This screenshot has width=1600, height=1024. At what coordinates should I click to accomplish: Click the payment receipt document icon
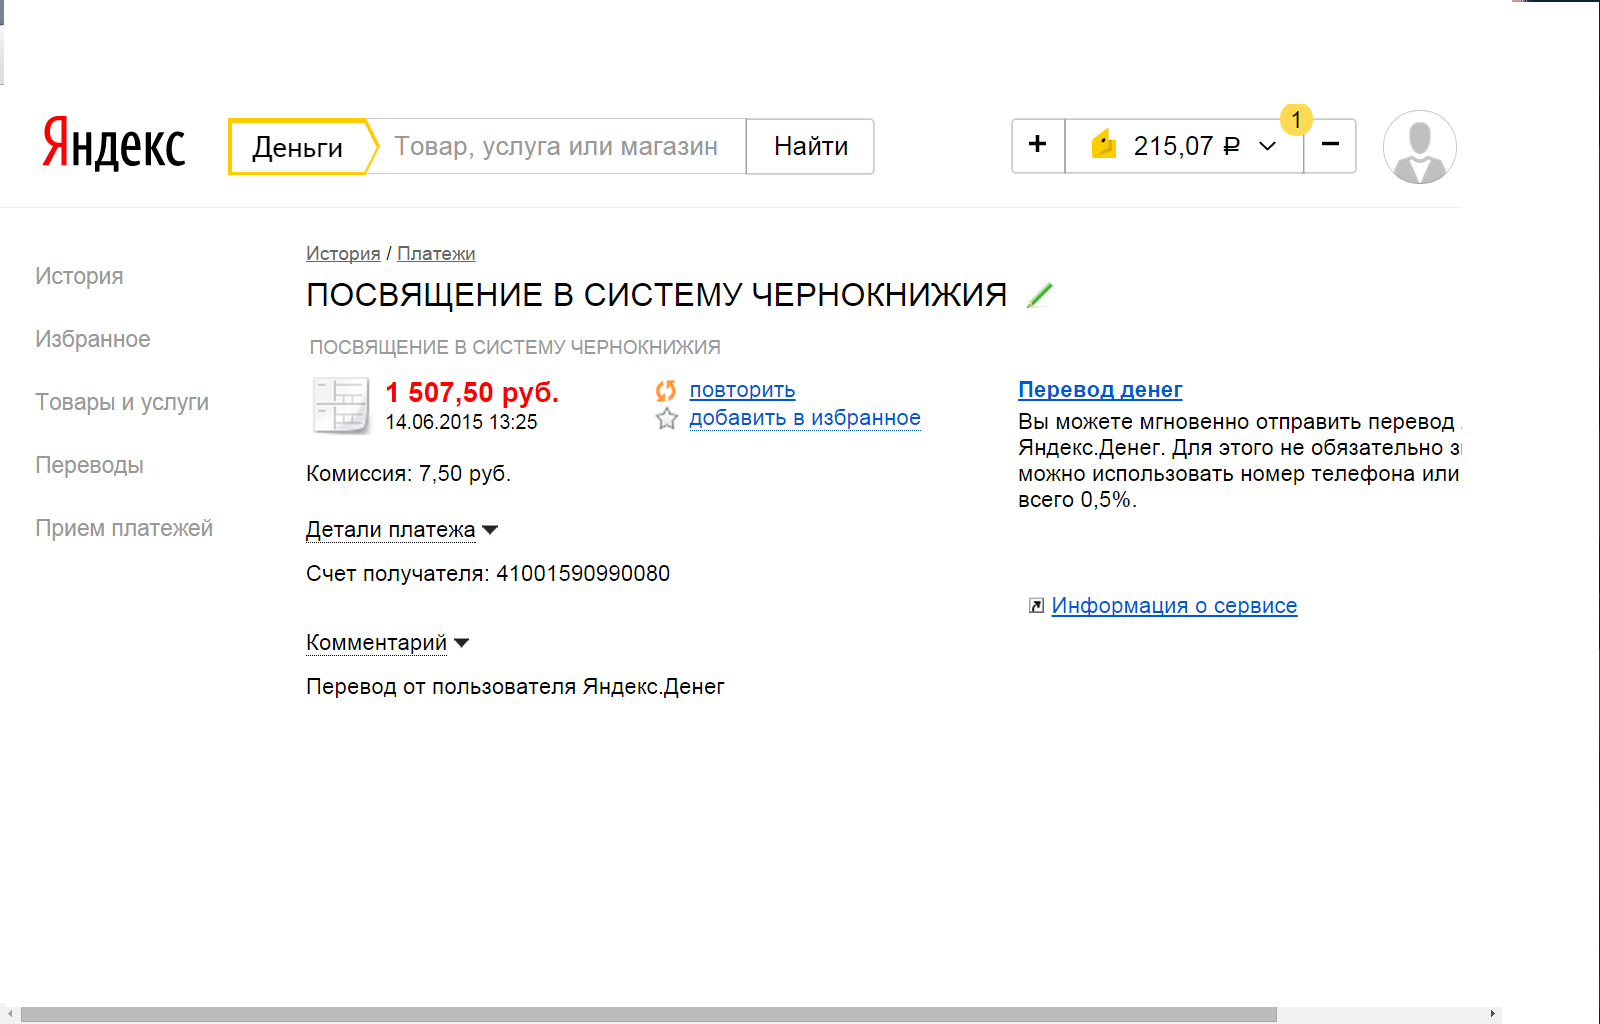[x=340, y=405]
